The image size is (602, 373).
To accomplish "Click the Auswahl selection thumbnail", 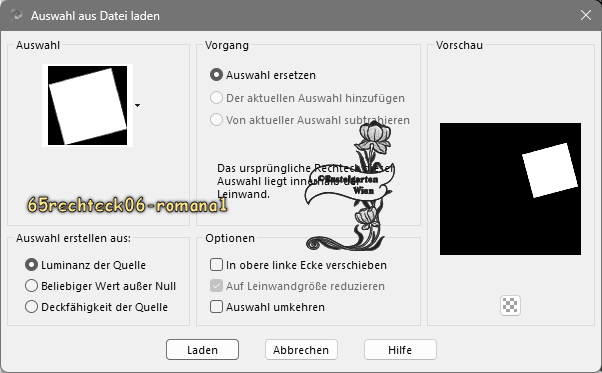I will (x=88, y=105).
